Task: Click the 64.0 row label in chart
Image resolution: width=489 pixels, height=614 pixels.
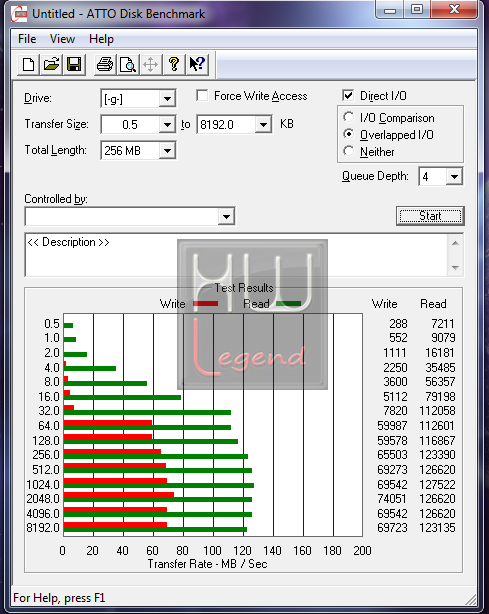Action: 49,426
